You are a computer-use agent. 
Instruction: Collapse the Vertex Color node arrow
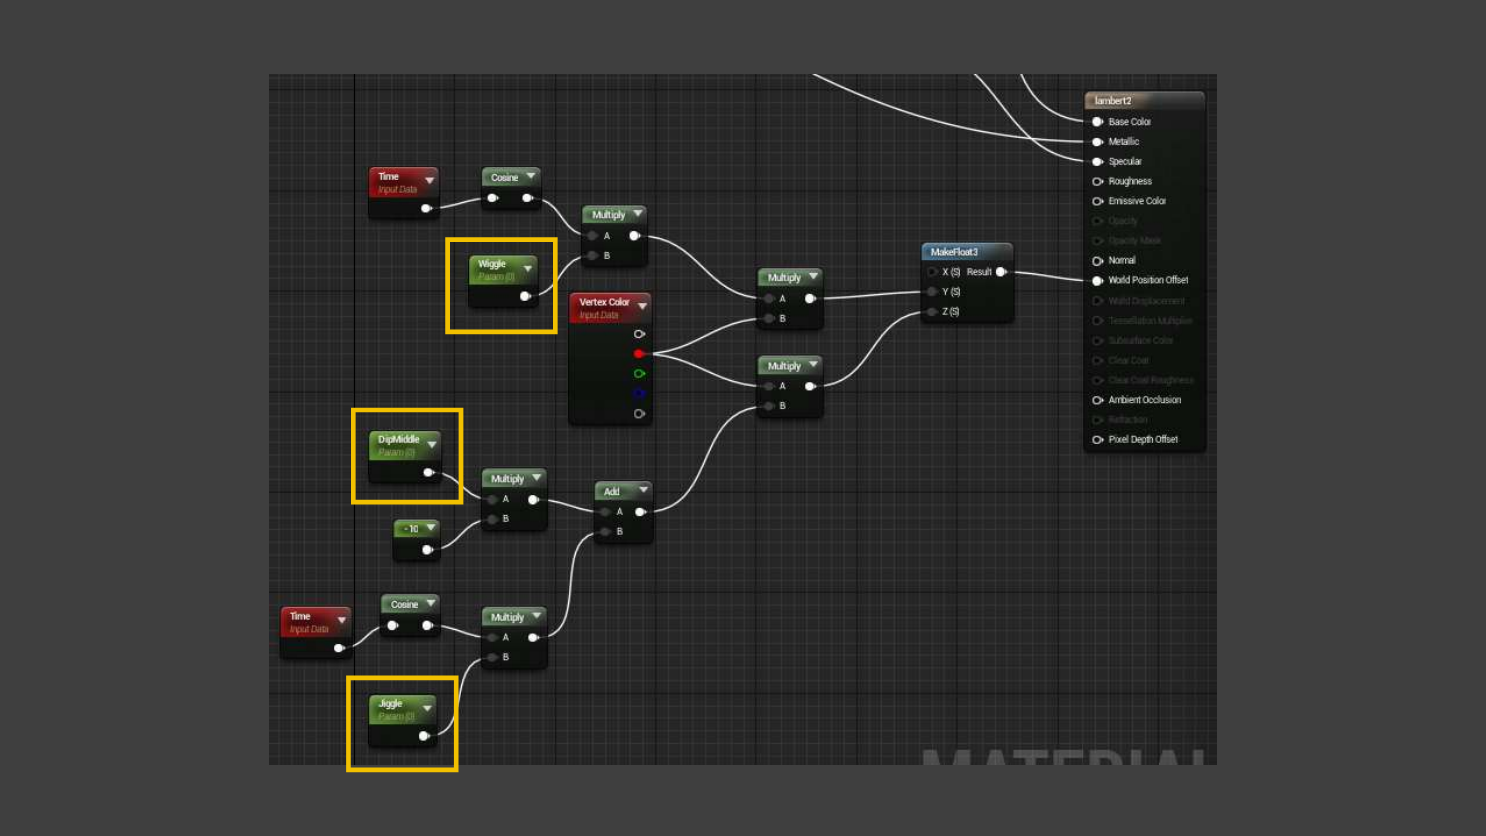pos(642,306)
